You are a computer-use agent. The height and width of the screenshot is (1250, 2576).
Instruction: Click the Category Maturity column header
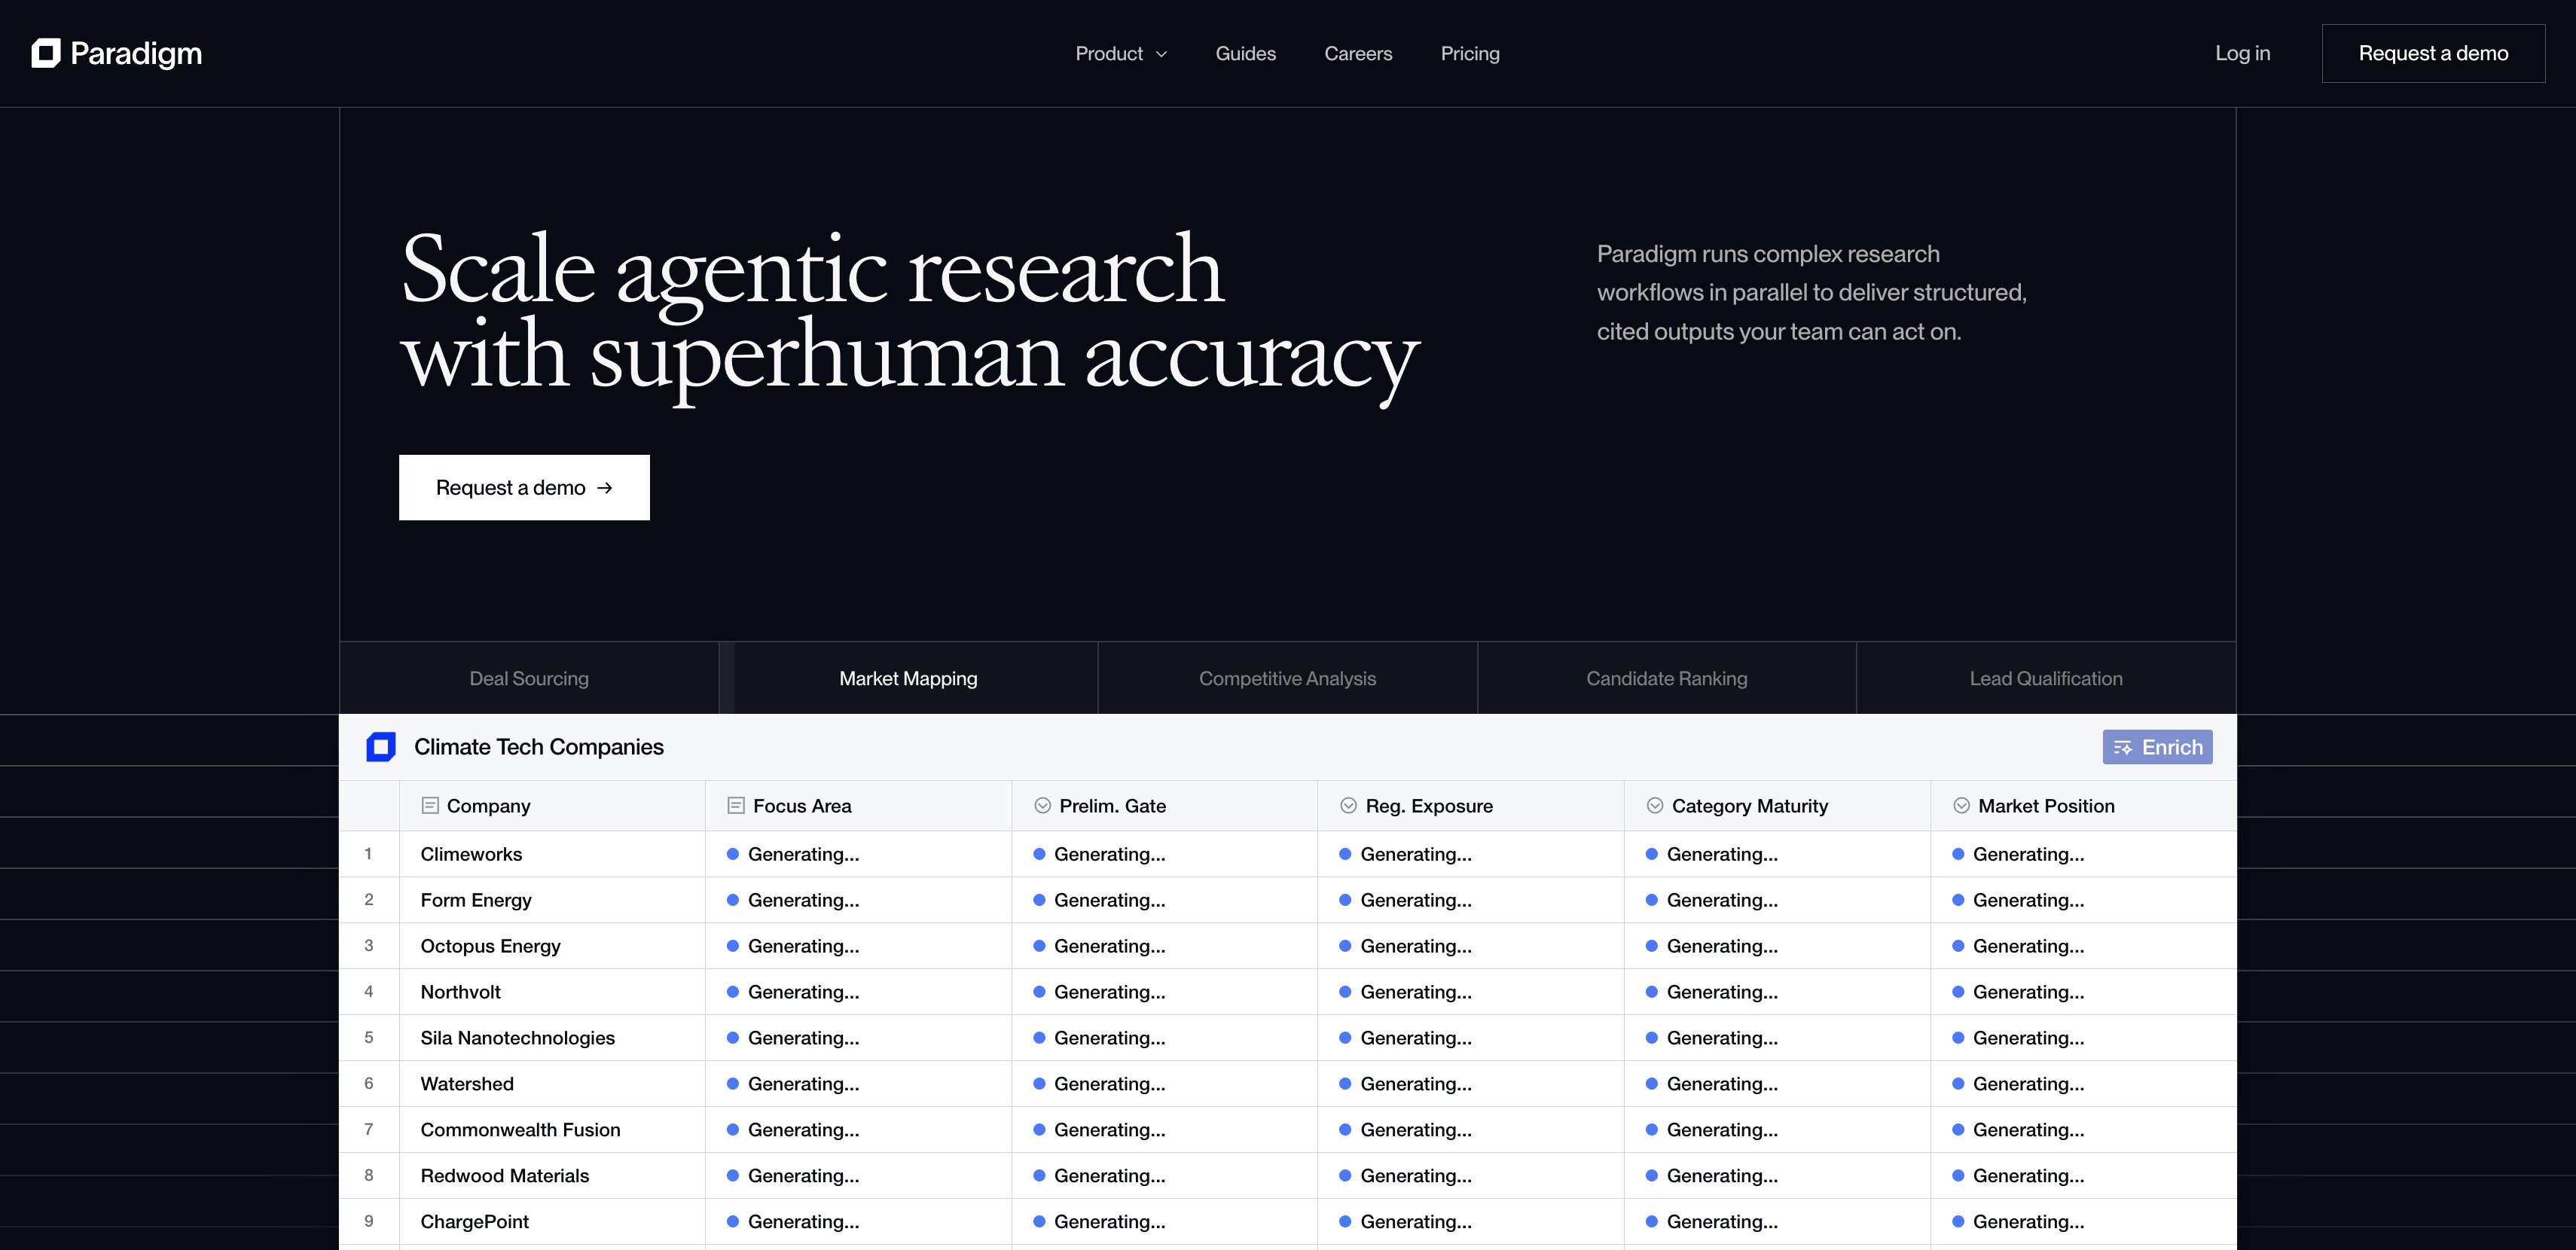click(1777, 806)
